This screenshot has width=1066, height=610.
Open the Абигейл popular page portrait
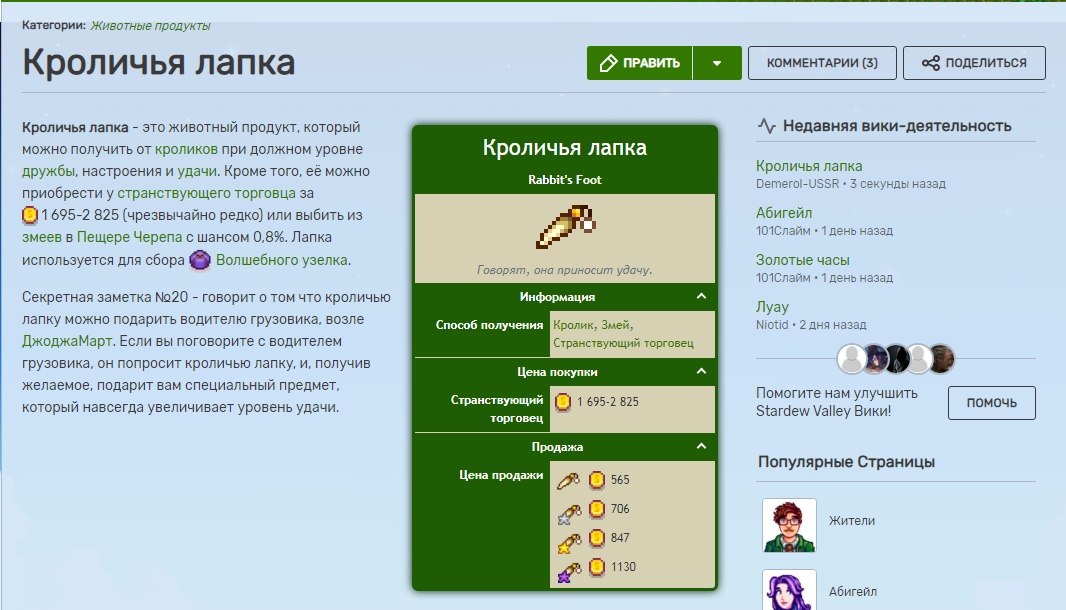(789, 590)
